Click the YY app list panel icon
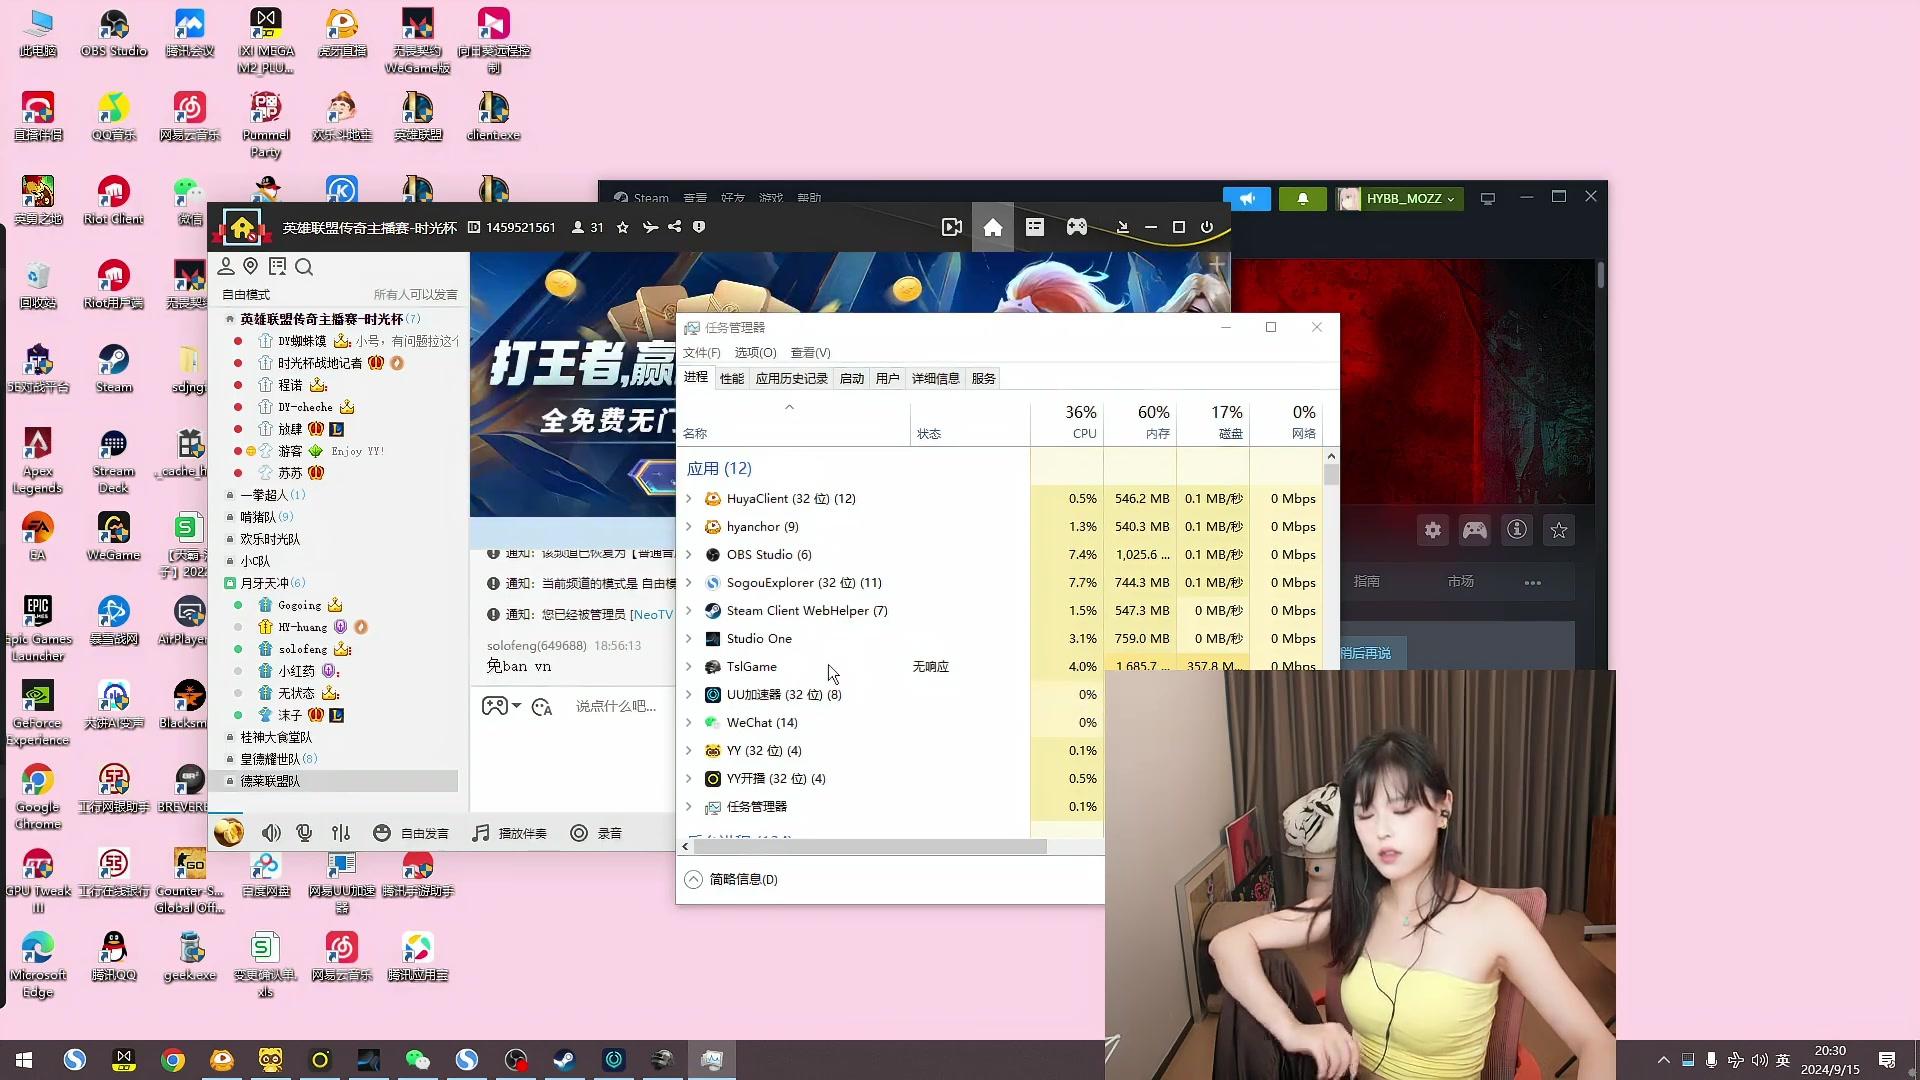 click(x=1035, y=228)
